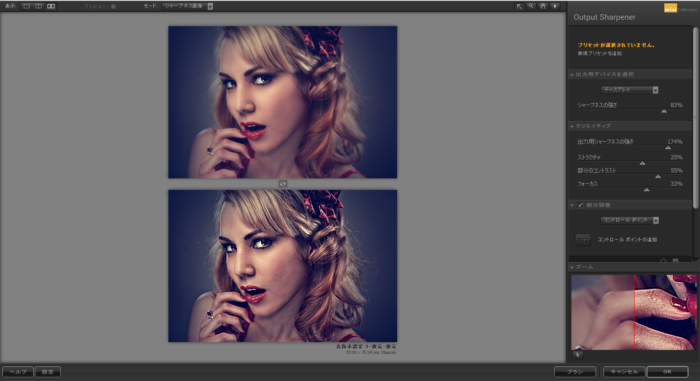
Task: Adjust the フォーカス slider handle
Action: pos(646,190)
